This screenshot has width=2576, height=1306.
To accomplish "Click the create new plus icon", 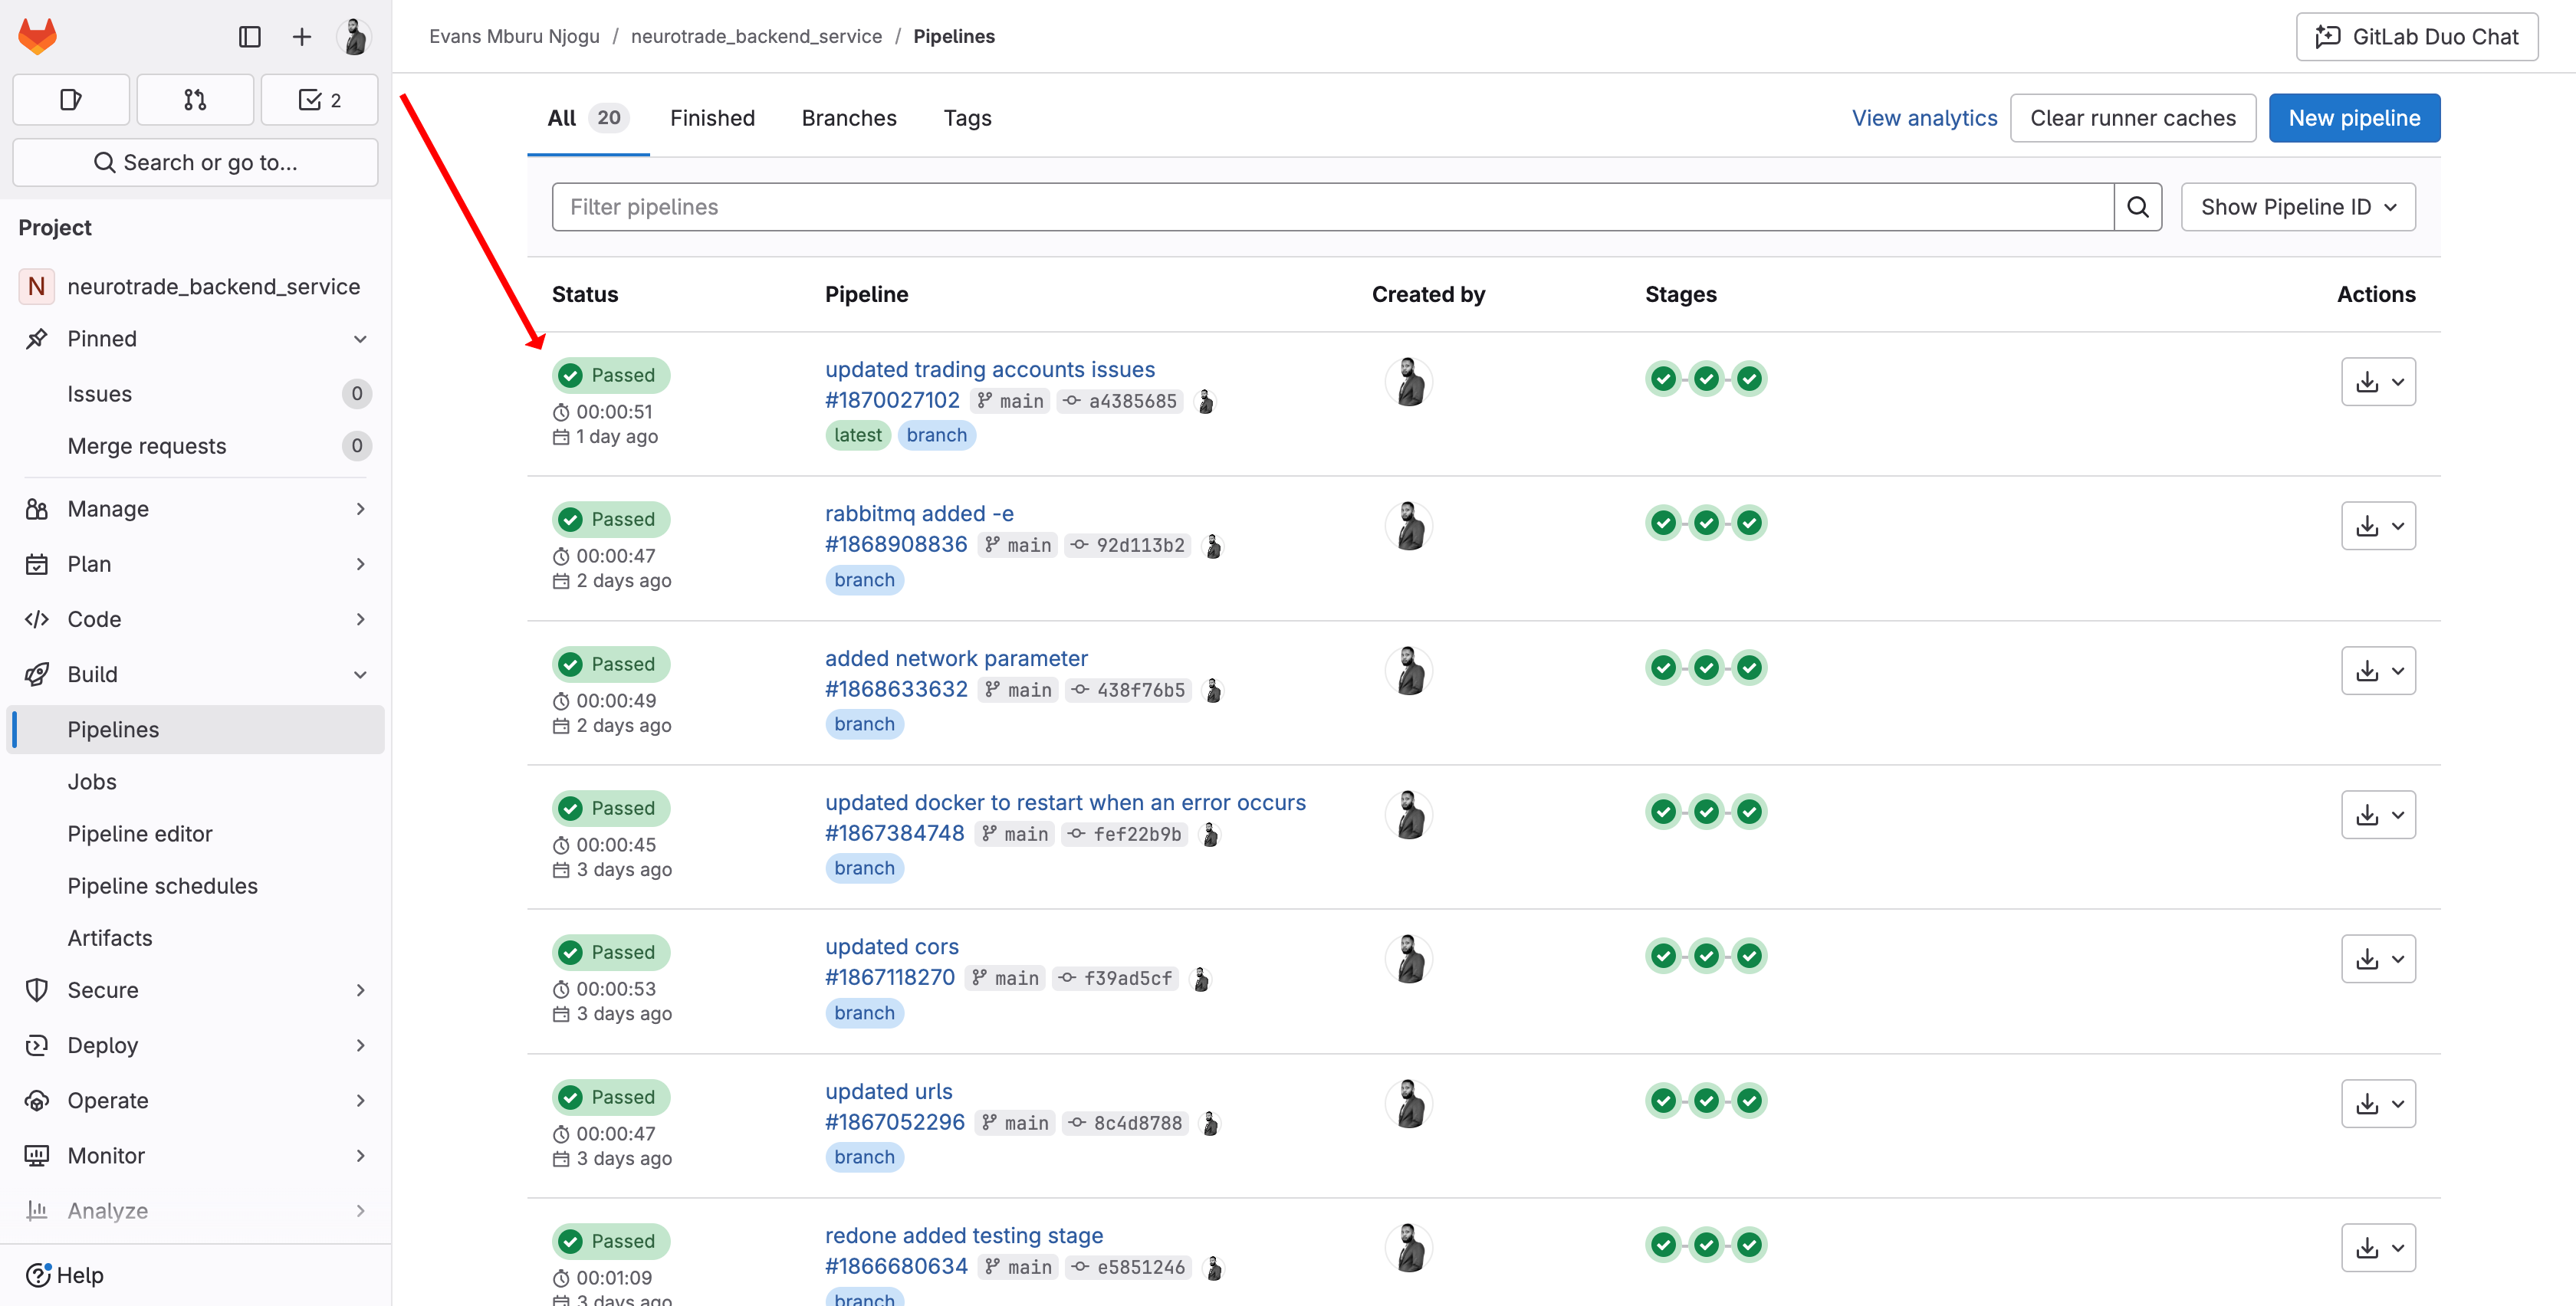I will click(x=301, y=37).
